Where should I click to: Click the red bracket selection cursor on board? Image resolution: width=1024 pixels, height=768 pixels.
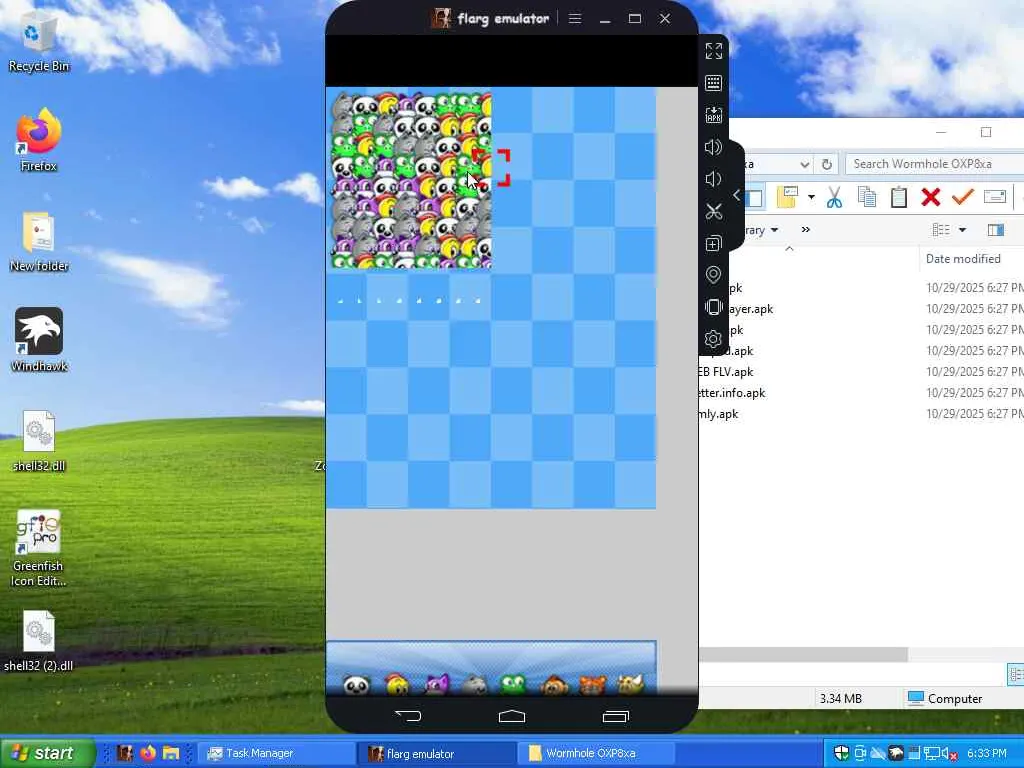pos(492,167)
